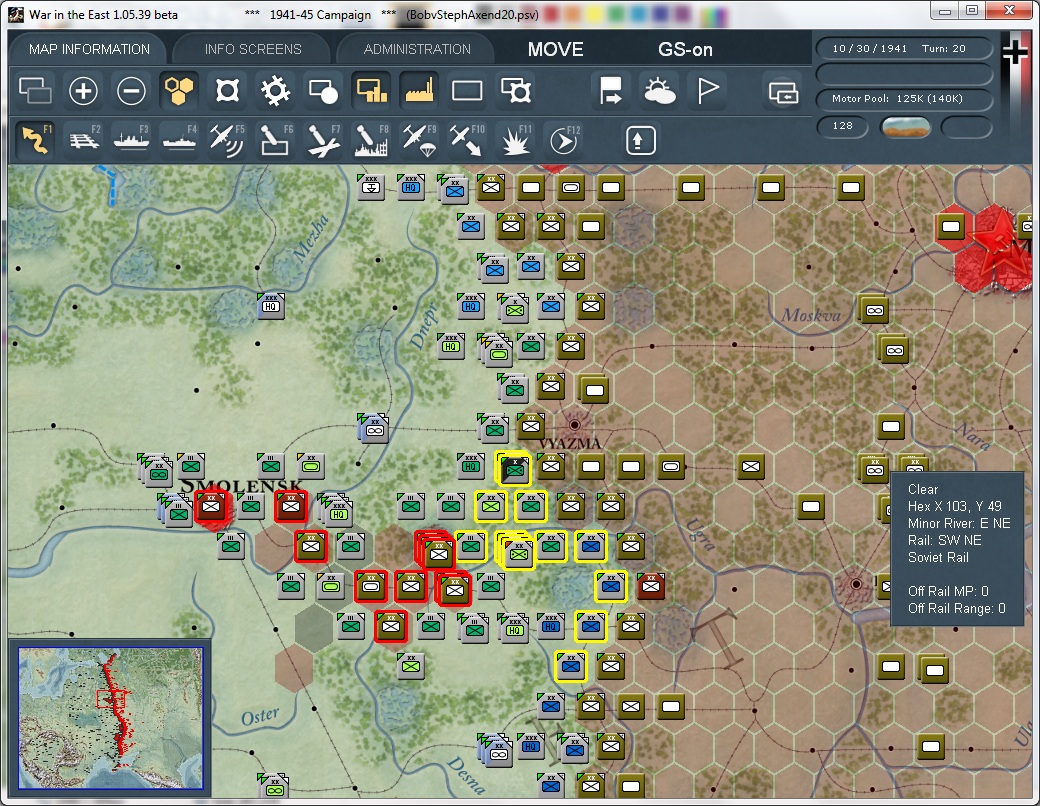Select F5 air recon mode
This screenshot has height=806, width=1040.
point(227,139)
